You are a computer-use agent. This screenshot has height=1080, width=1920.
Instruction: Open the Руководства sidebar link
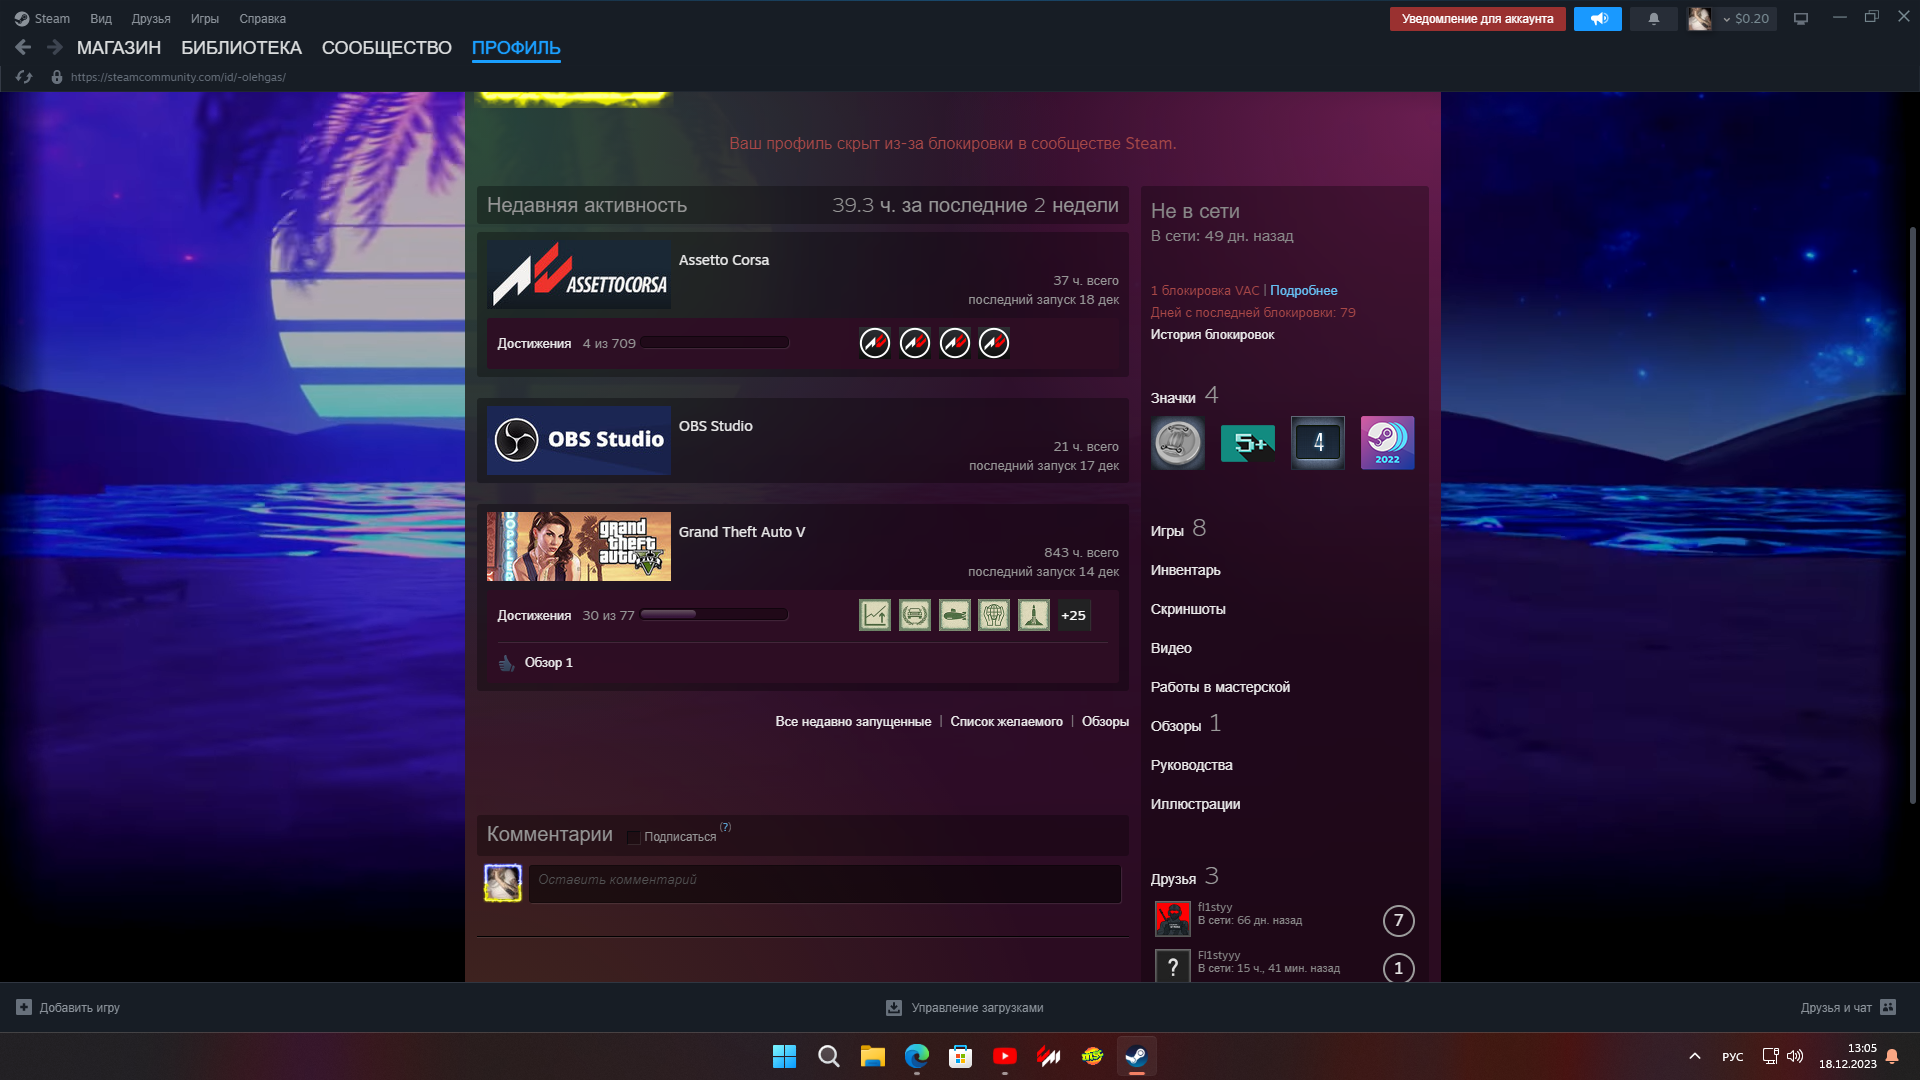coord(1192,765)
